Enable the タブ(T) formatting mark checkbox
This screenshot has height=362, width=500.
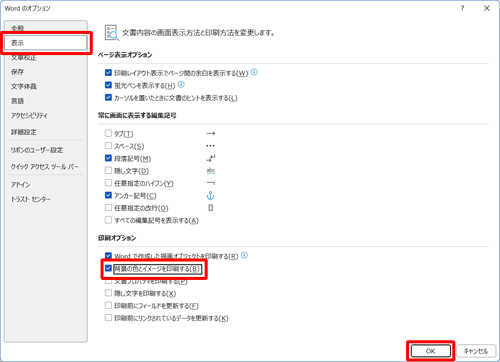pyautogui.click(x=108, y=133)
